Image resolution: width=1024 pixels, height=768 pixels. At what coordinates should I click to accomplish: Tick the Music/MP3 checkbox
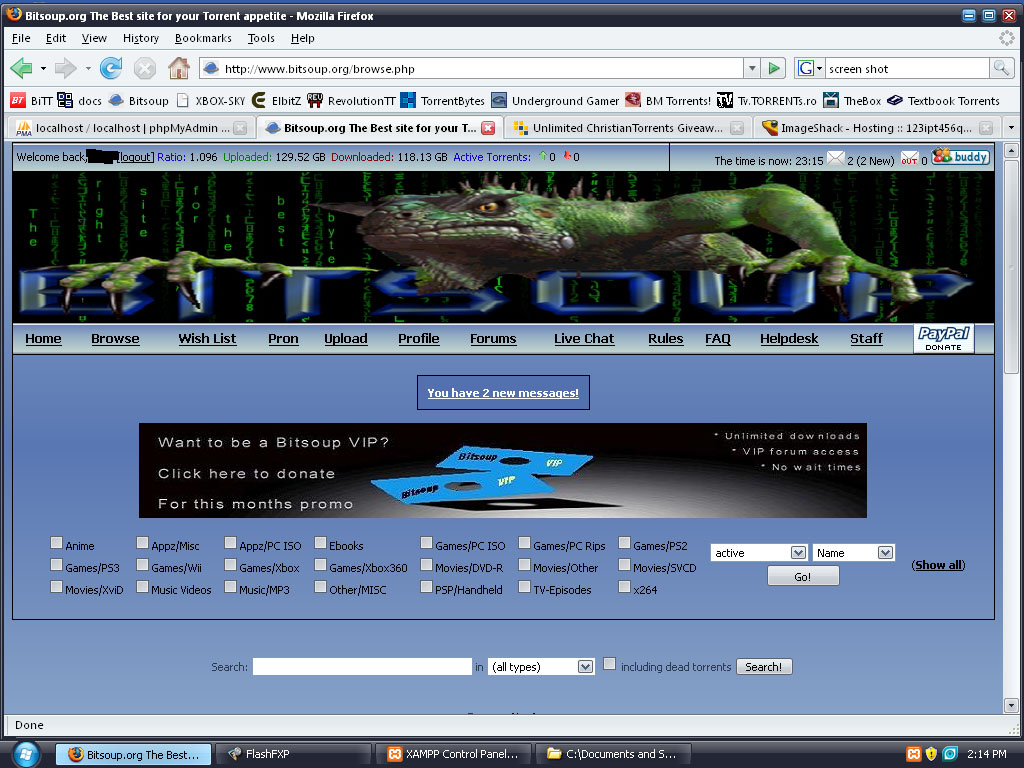pos(231,587)
